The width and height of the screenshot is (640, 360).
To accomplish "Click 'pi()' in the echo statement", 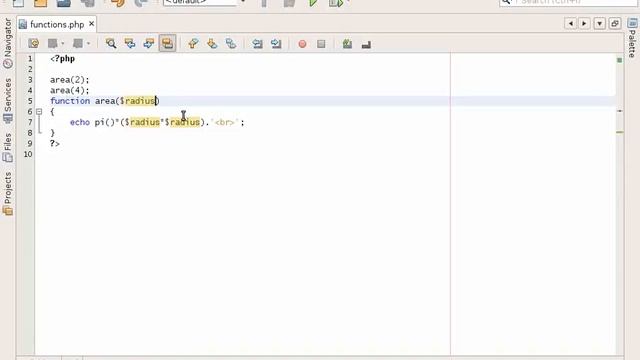I will pos(104,122).
